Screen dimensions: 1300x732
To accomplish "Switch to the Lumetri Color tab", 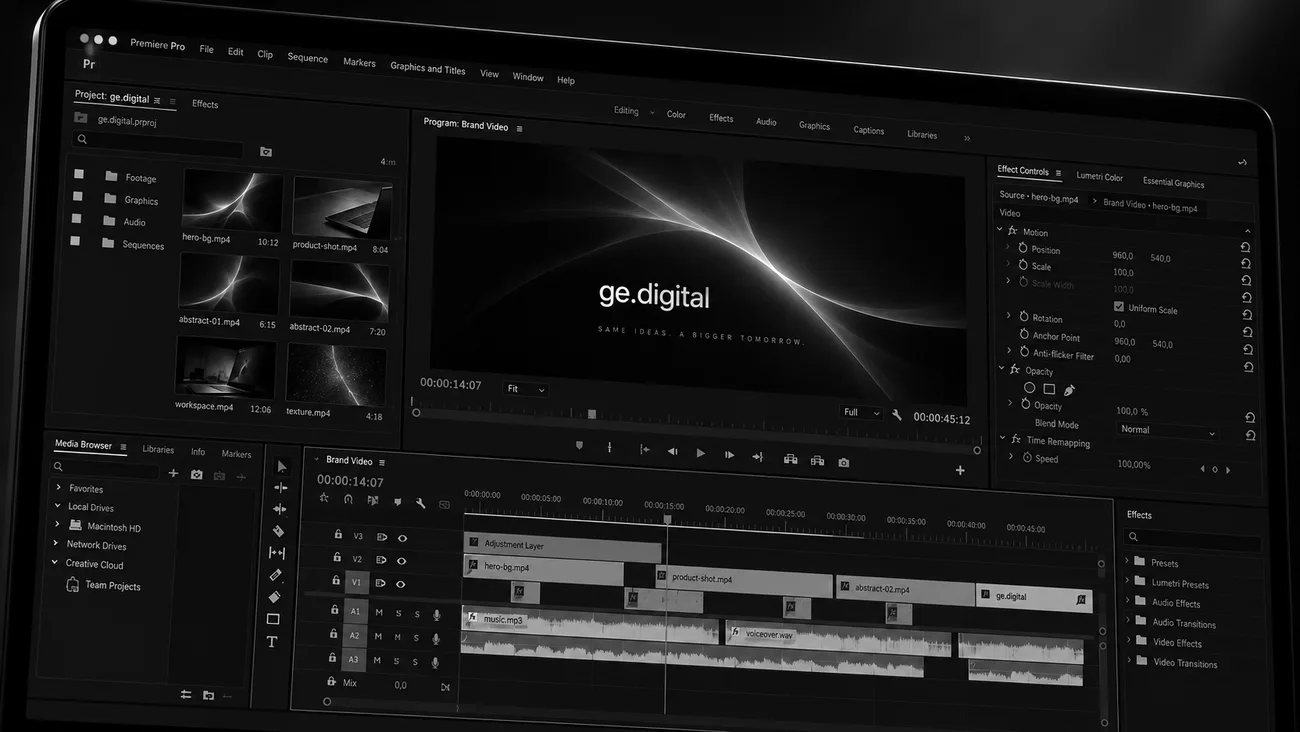I will [x=1100, y=177].
